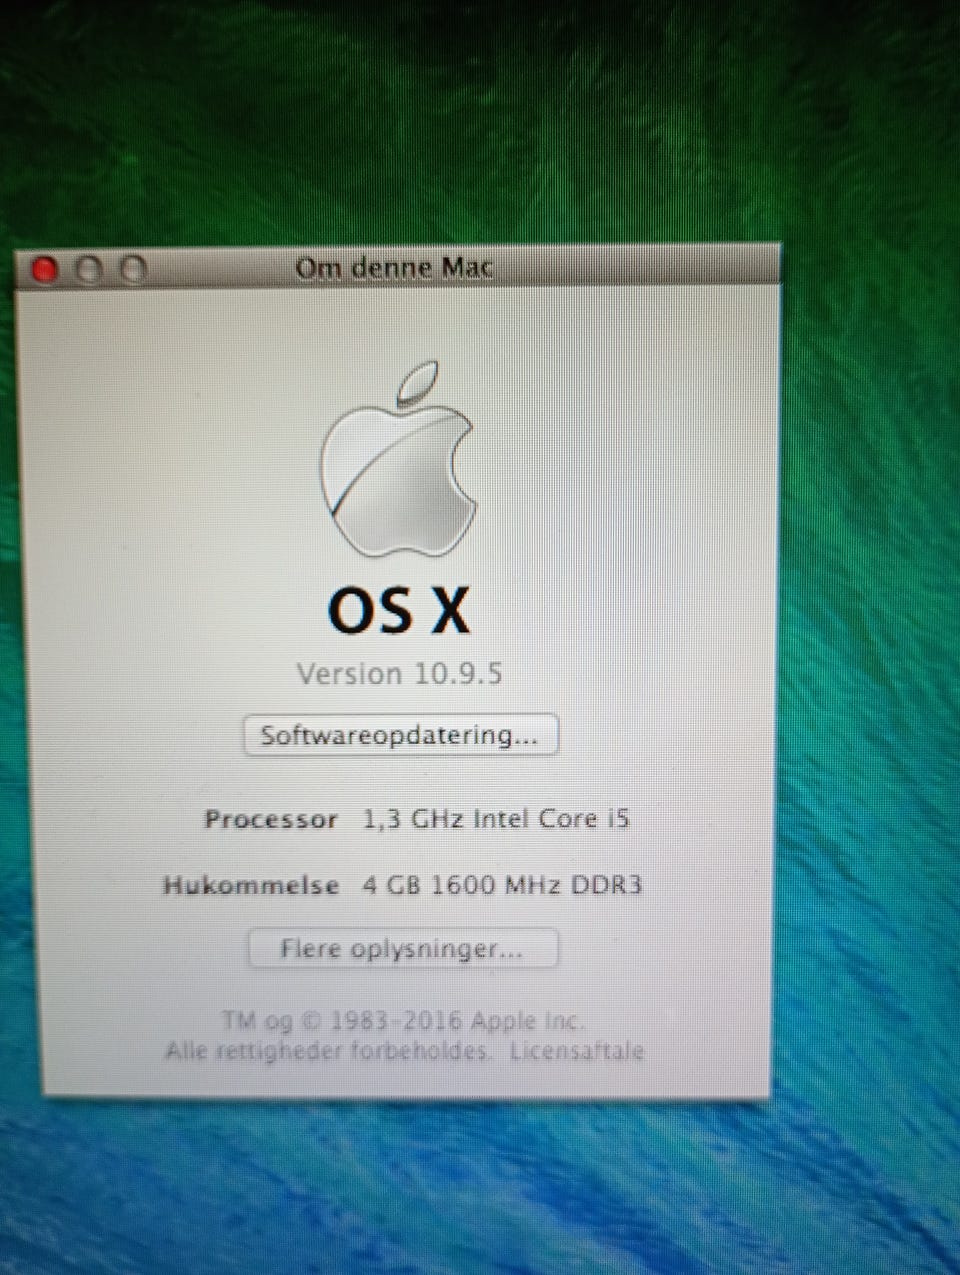Select the Processor label

(271, 820)
